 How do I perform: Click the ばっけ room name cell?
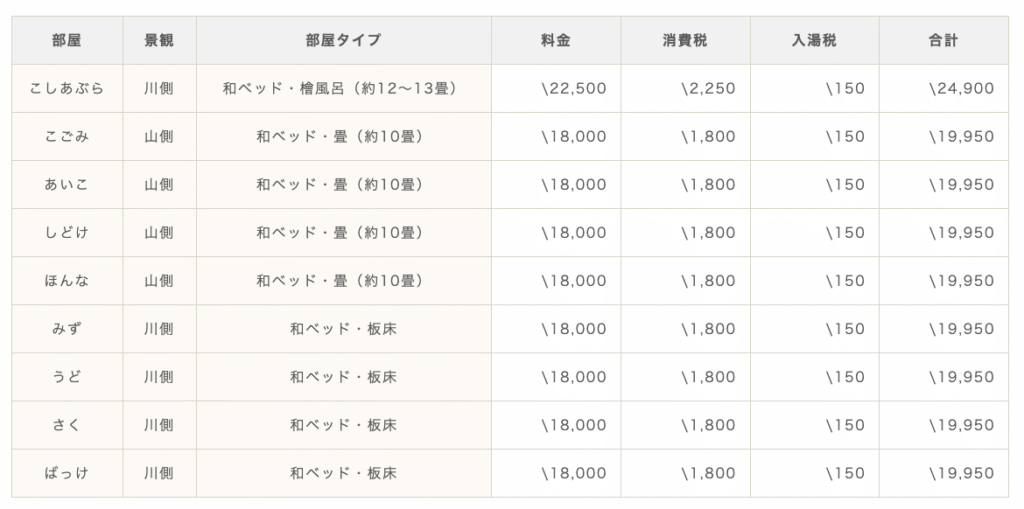tap(67, 473)
